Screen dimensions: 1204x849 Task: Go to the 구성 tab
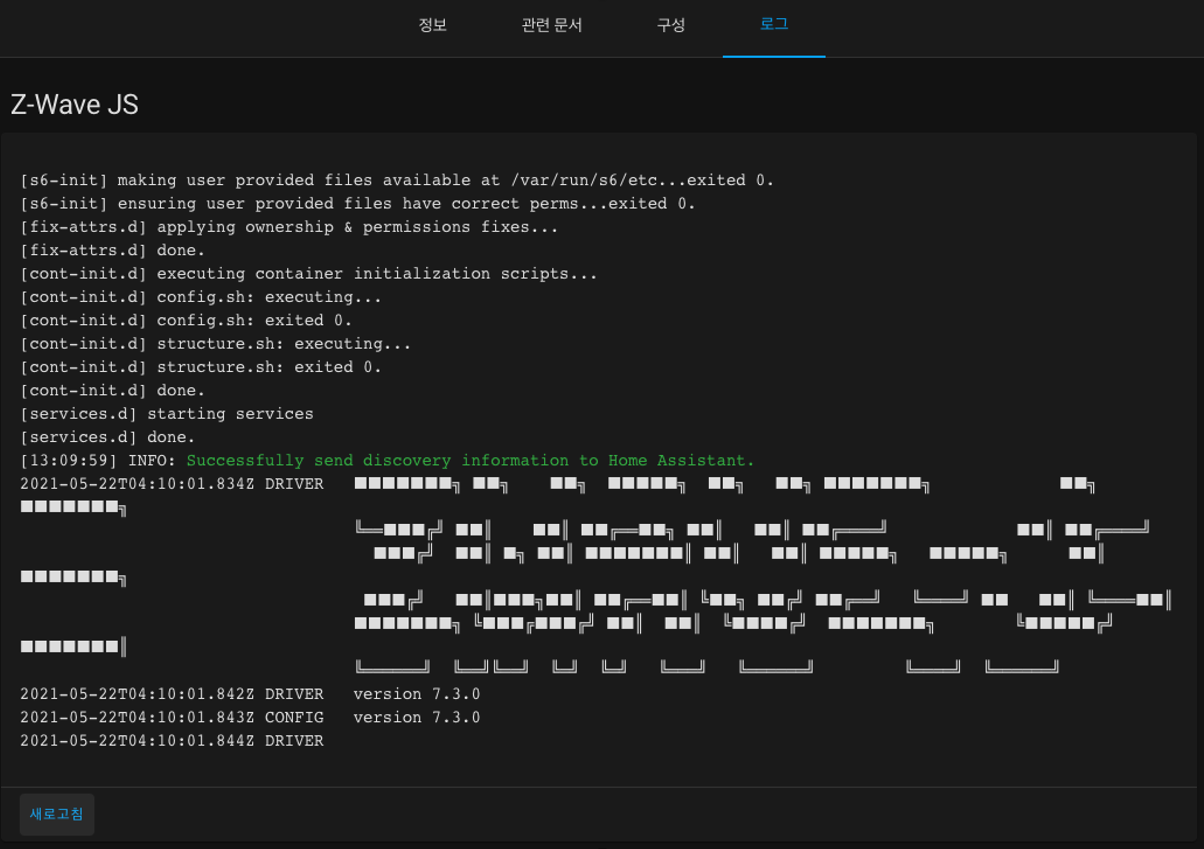pyautogui.click(x=671, y=26)
